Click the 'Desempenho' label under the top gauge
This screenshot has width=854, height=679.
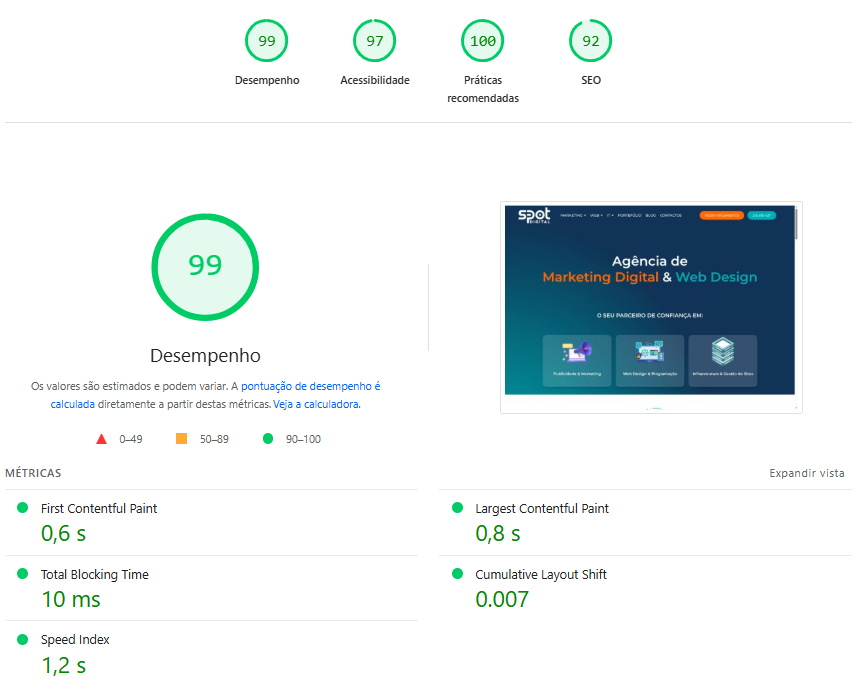click(267, 80)
